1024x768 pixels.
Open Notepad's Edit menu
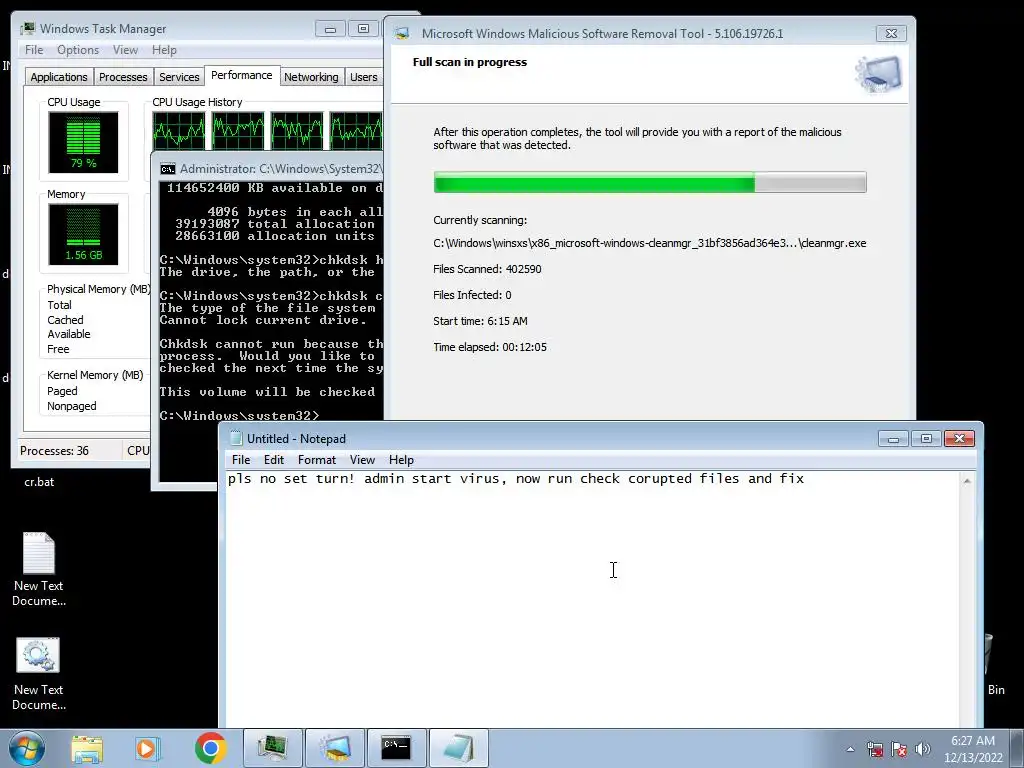point(274,460)
